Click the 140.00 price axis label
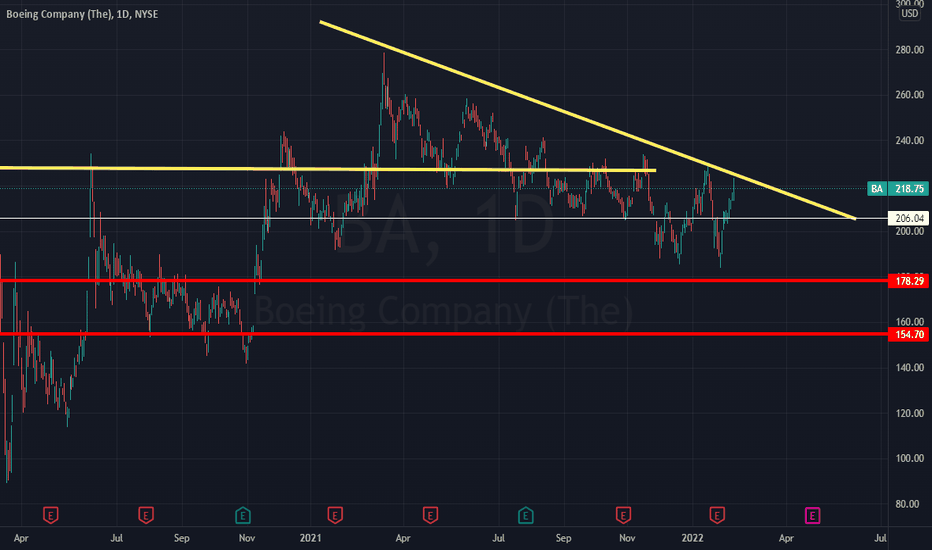 [x=909, y=367]
